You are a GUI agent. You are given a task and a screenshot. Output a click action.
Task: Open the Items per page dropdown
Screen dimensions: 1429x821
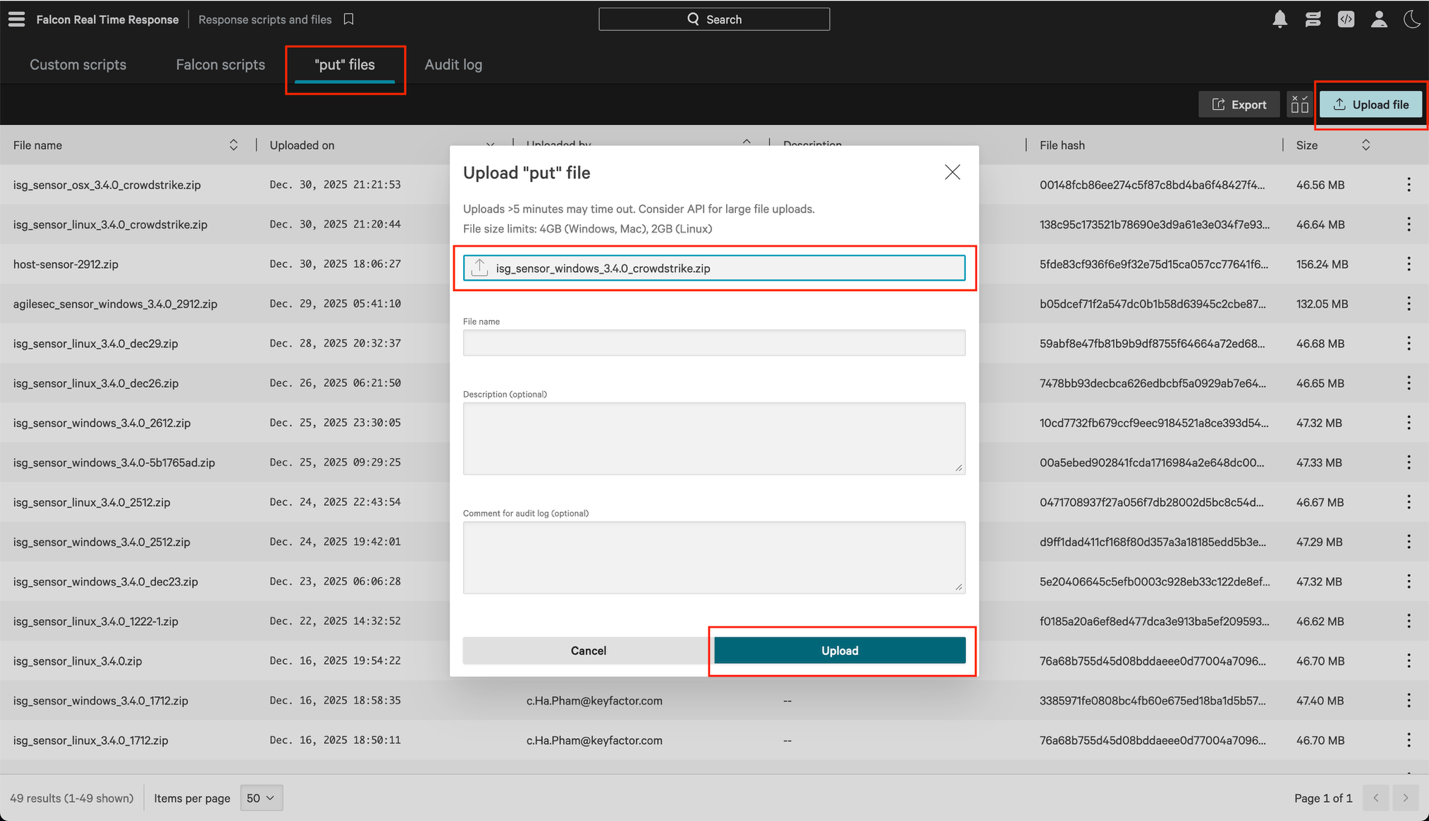coord(260,798)
